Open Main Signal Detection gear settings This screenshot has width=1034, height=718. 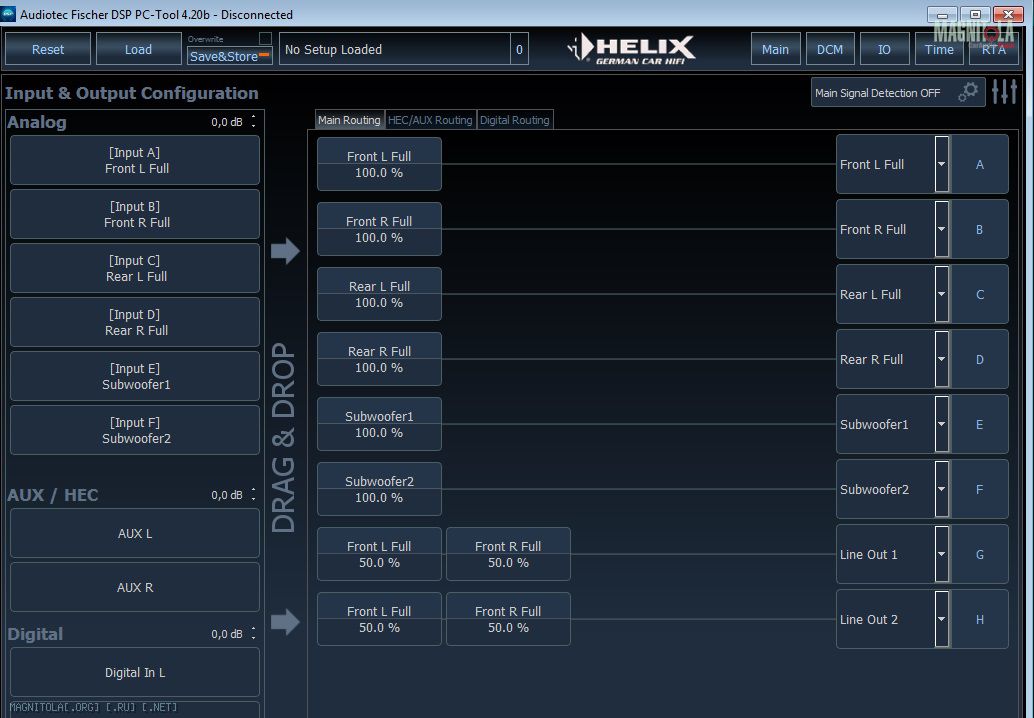967,92
